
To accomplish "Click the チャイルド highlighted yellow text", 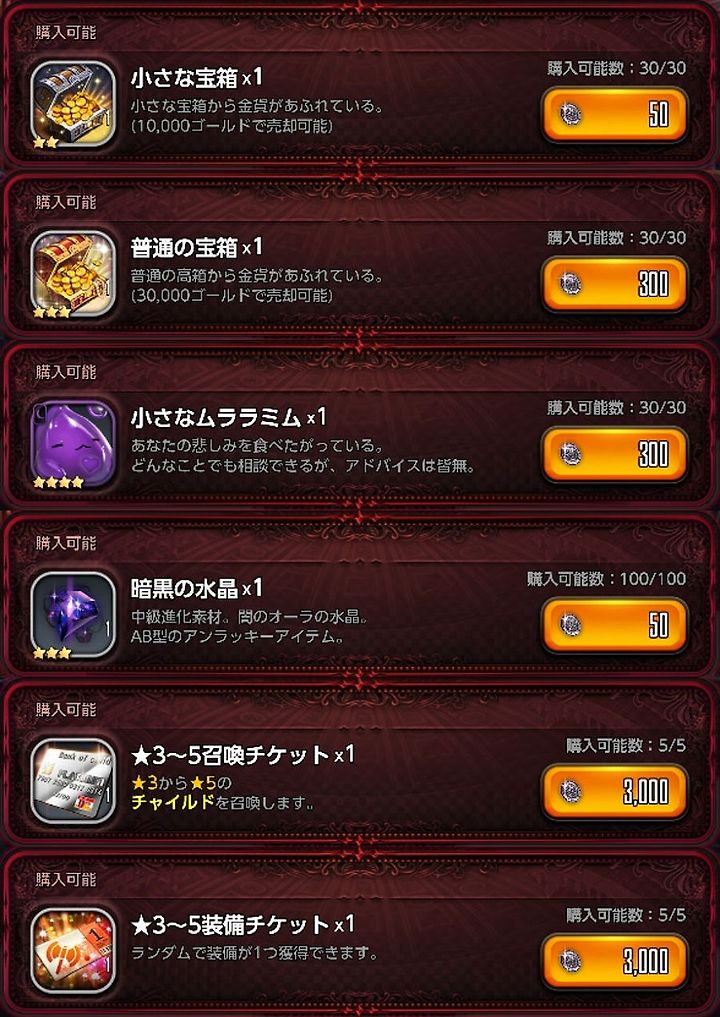I will click(173, 802).
